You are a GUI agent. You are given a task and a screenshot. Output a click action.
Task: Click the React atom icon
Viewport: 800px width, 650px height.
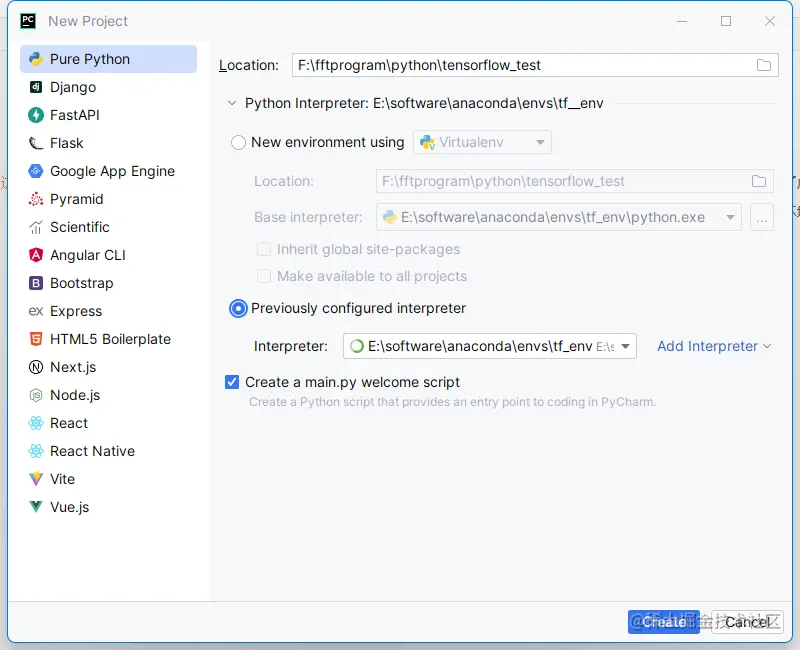pyautogui.click(x=36, y=423)
